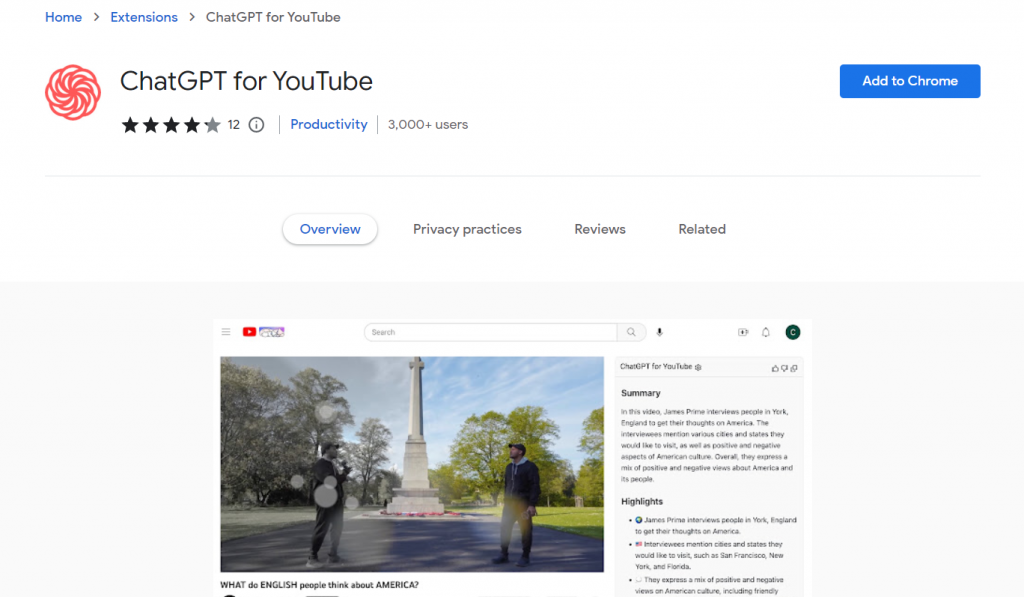Open the YouTube notifications bell

point(766,332)
